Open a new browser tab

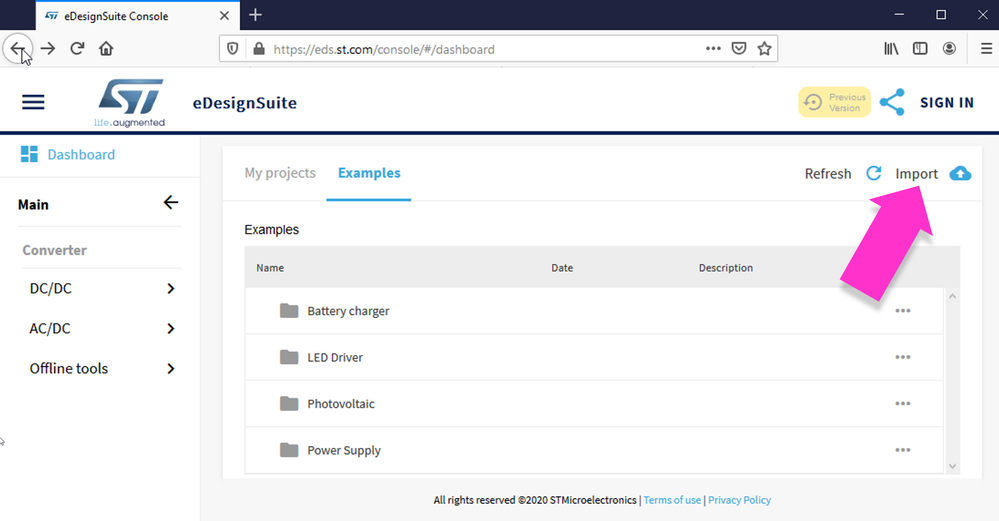[x=255, y=15]
